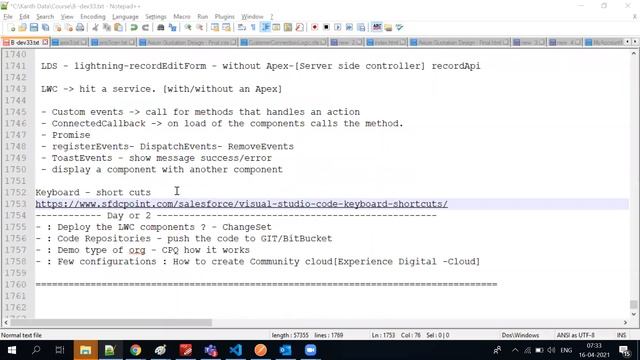Zoom out using the toolbar icon

click(200, 27)
